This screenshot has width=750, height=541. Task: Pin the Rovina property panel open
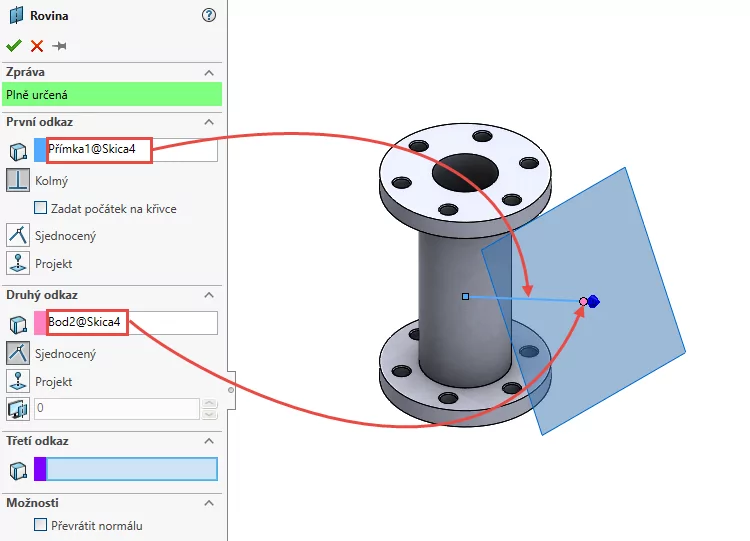click(60, 46)
